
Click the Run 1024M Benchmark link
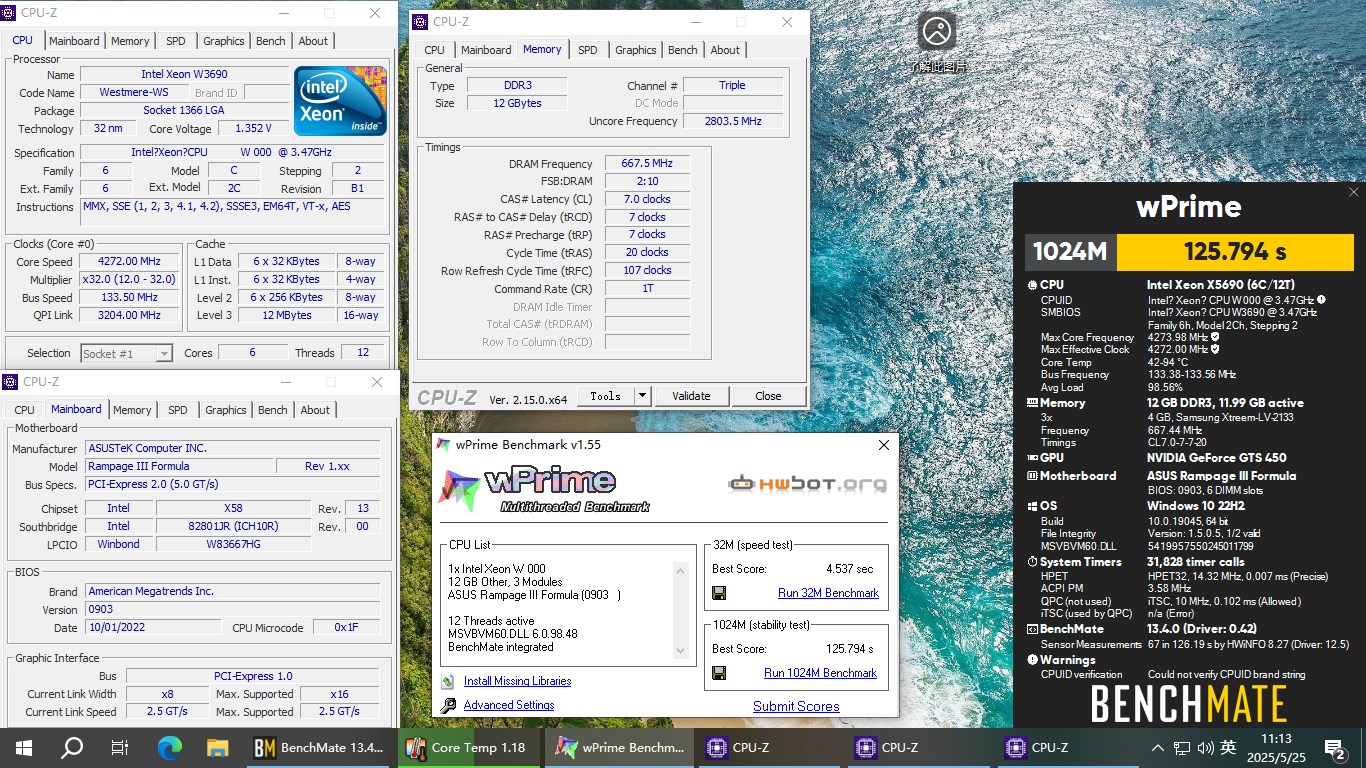pyautogui.click(x=820, y=673)
